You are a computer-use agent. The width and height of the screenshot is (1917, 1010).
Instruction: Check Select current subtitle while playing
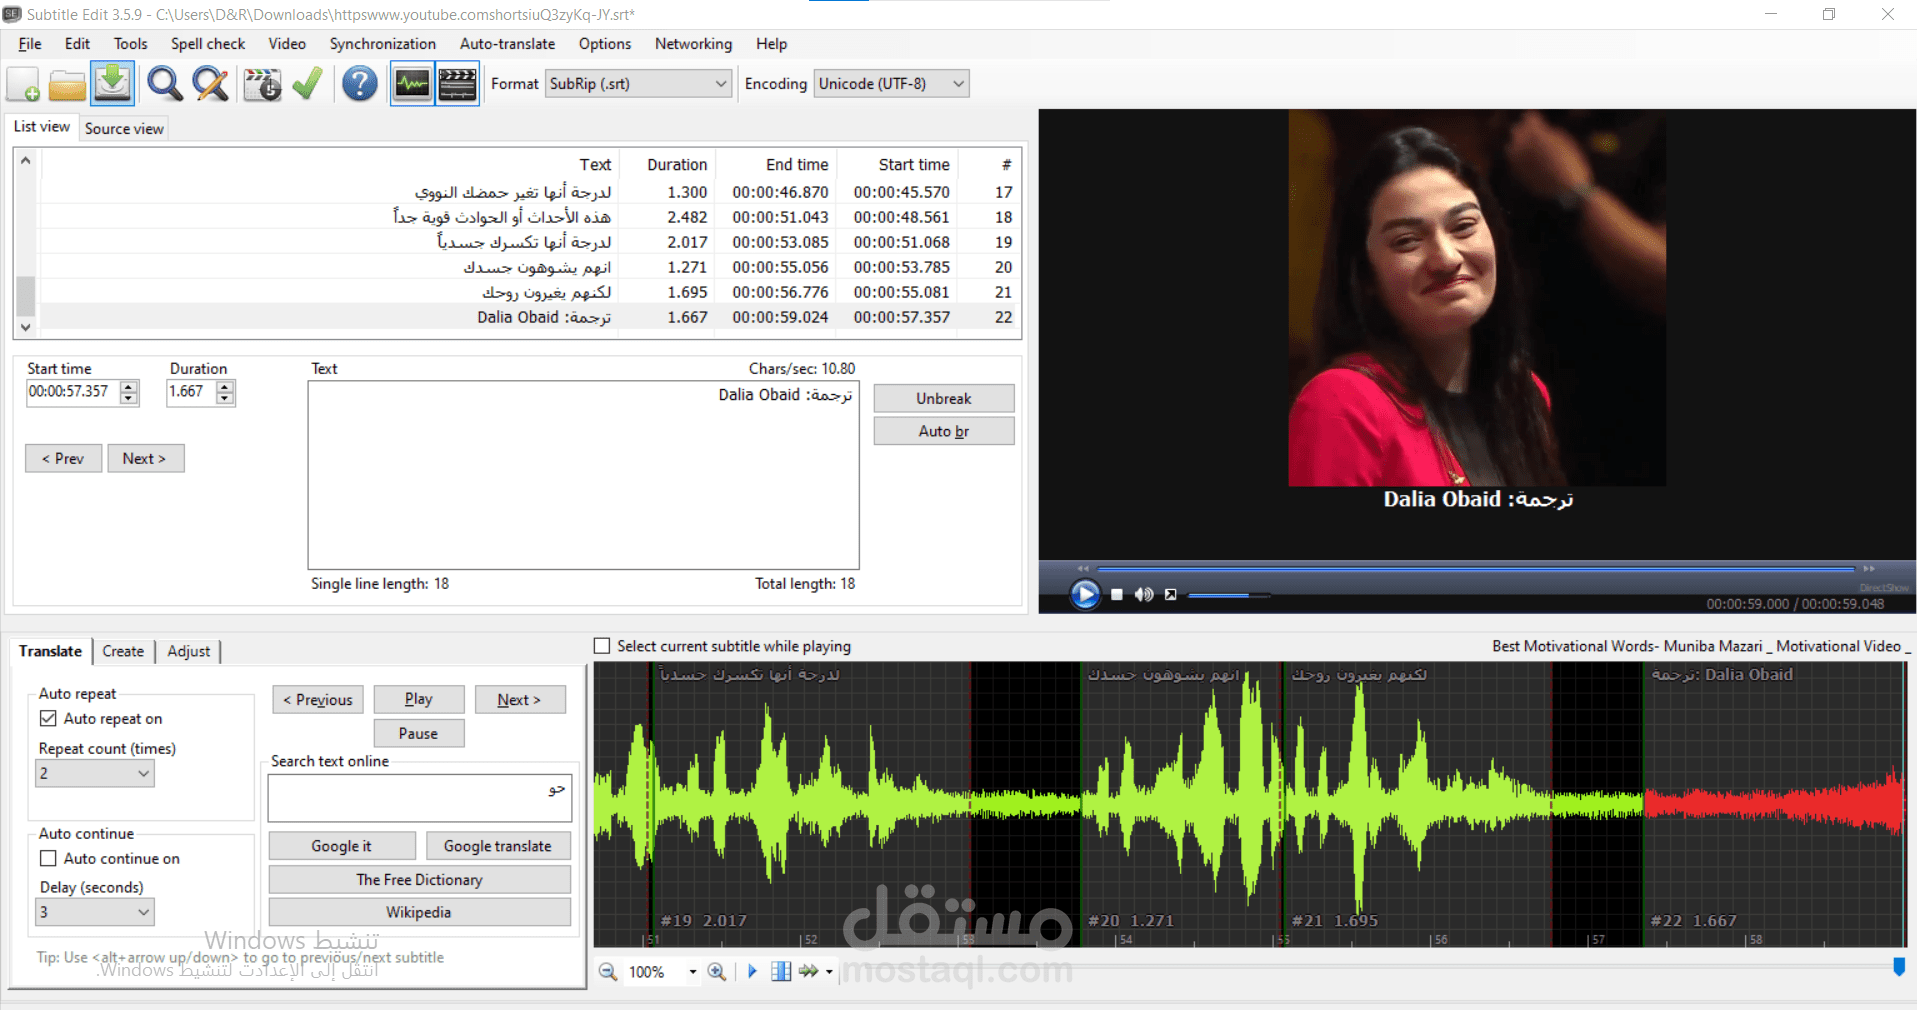click(x=601, y=645)
